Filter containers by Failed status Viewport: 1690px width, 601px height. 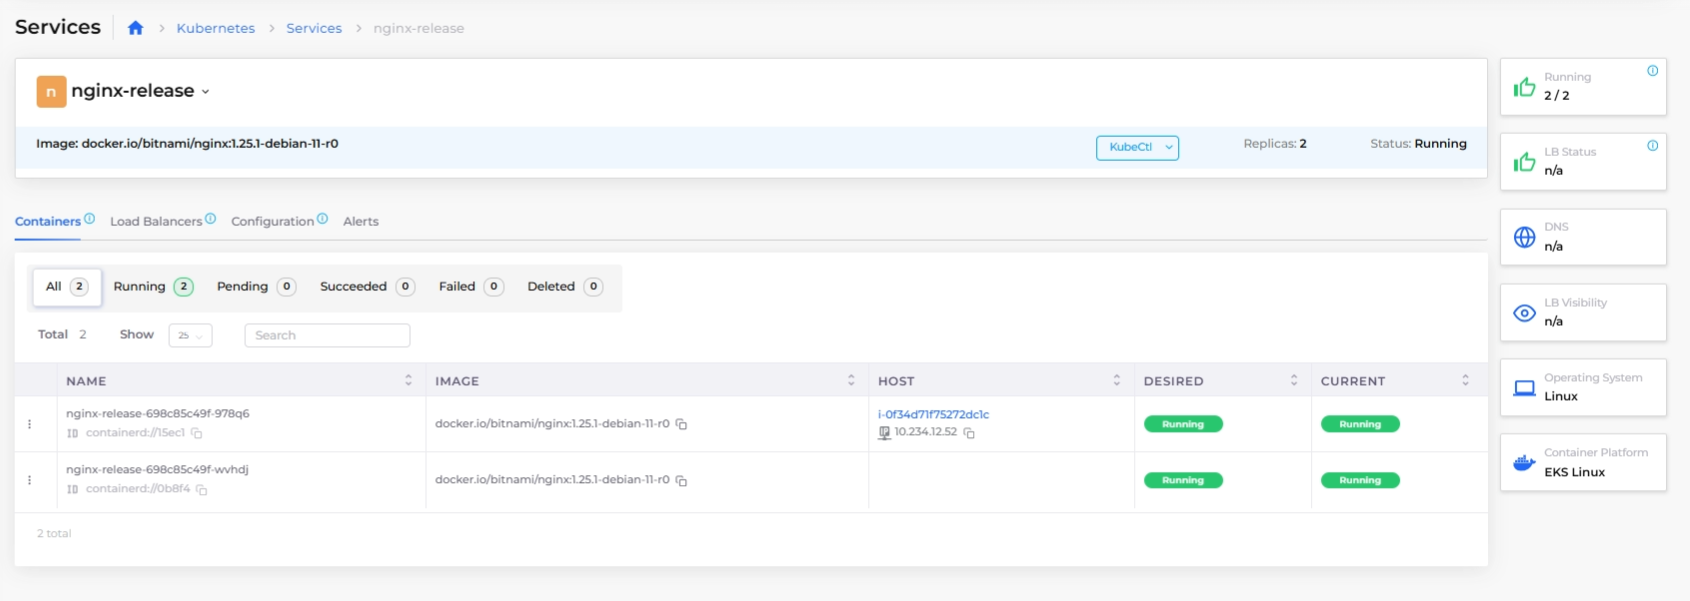(470, 287)
